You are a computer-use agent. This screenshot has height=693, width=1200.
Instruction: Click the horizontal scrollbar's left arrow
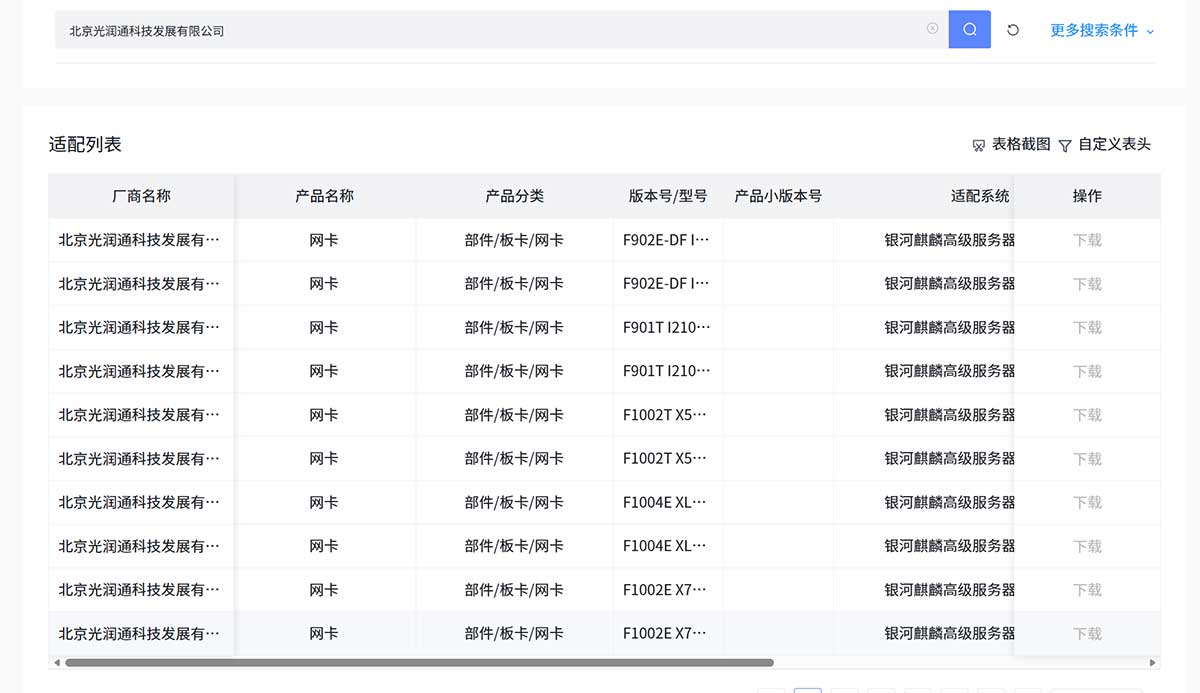coord(57,662)
